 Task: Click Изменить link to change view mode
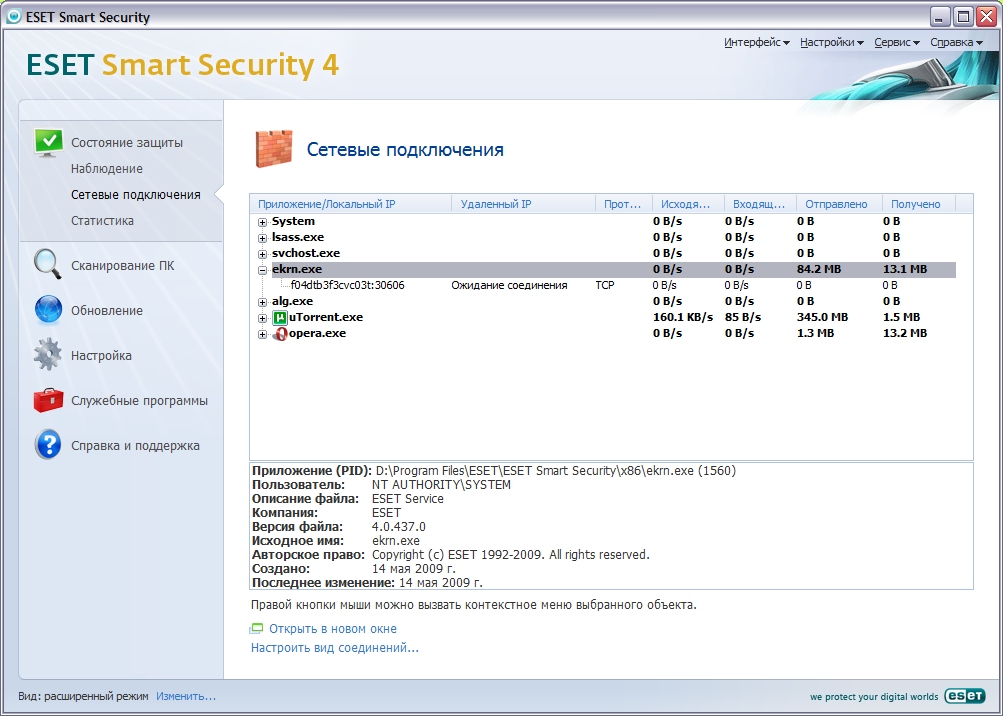point(185,696)
